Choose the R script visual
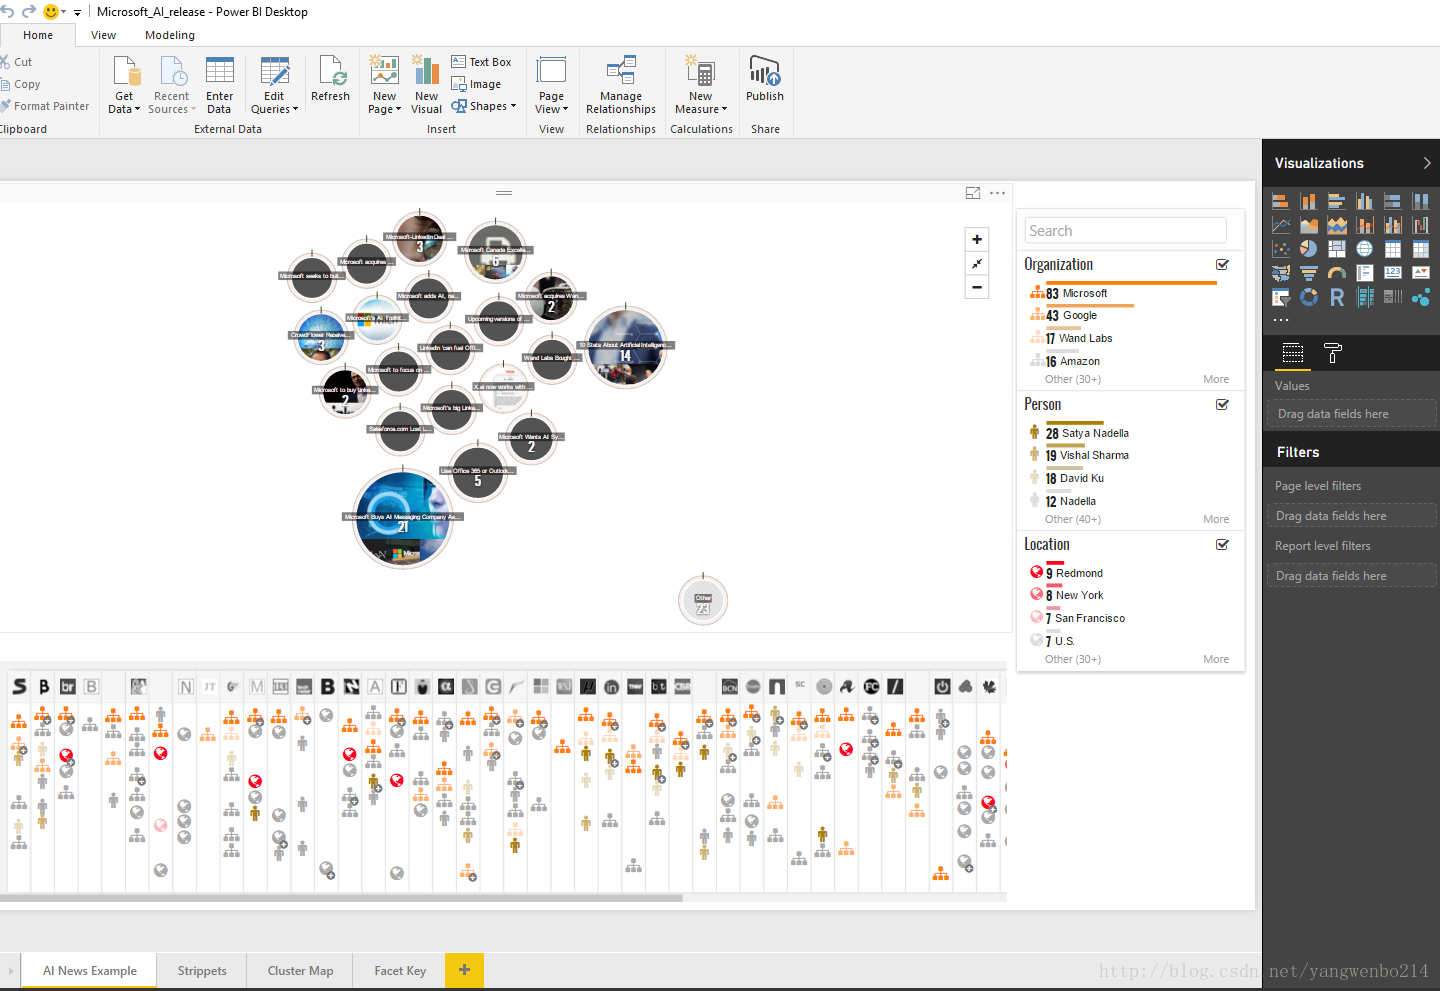The height and width of the screenshot is (991, 1440). click(1336, 297)
